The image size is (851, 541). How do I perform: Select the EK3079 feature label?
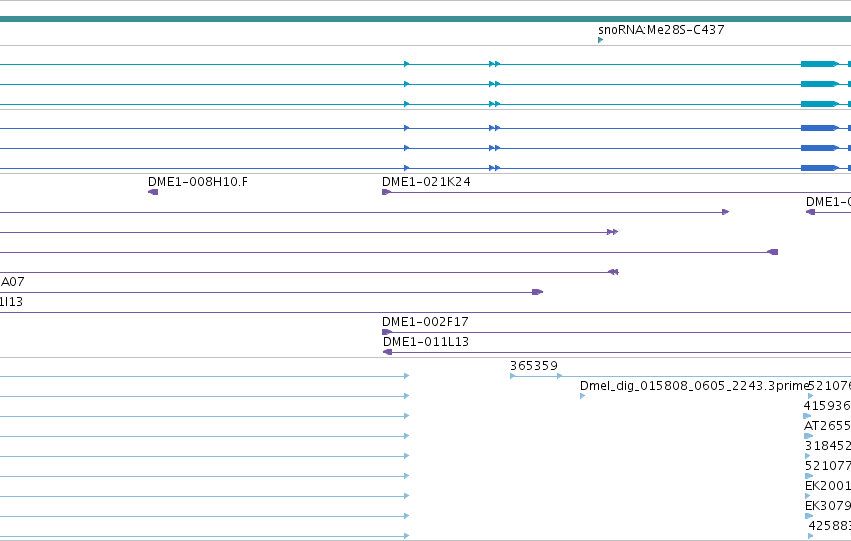828,506
